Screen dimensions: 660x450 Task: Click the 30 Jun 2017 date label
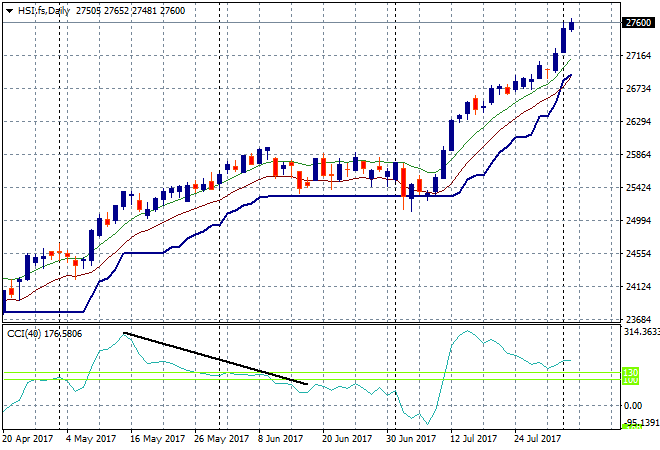(411, 438)
